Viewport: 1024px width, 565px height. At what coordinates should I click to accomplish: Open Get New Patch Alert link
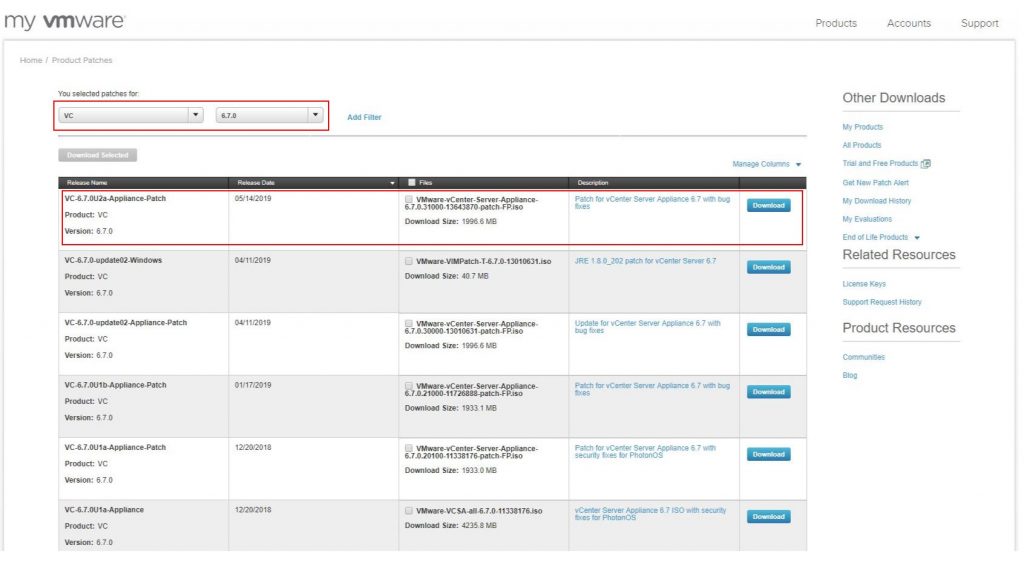click(875, 183)
